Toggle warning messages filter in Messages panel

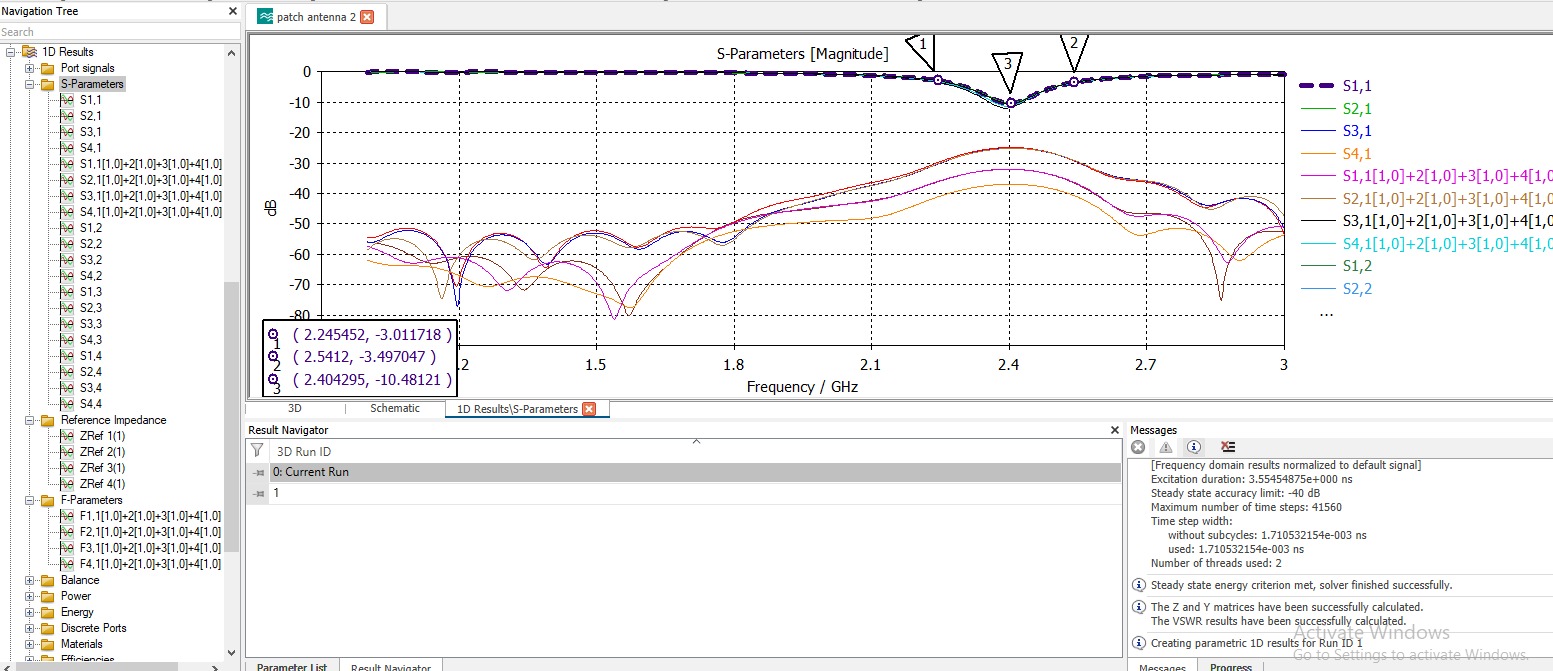1165,447
